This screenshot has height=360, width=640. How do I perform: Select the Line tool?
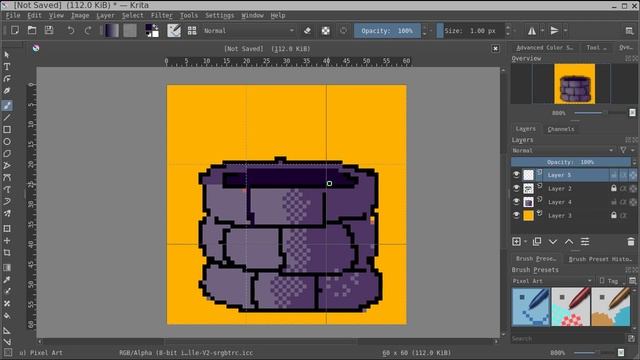pos(7,118)
